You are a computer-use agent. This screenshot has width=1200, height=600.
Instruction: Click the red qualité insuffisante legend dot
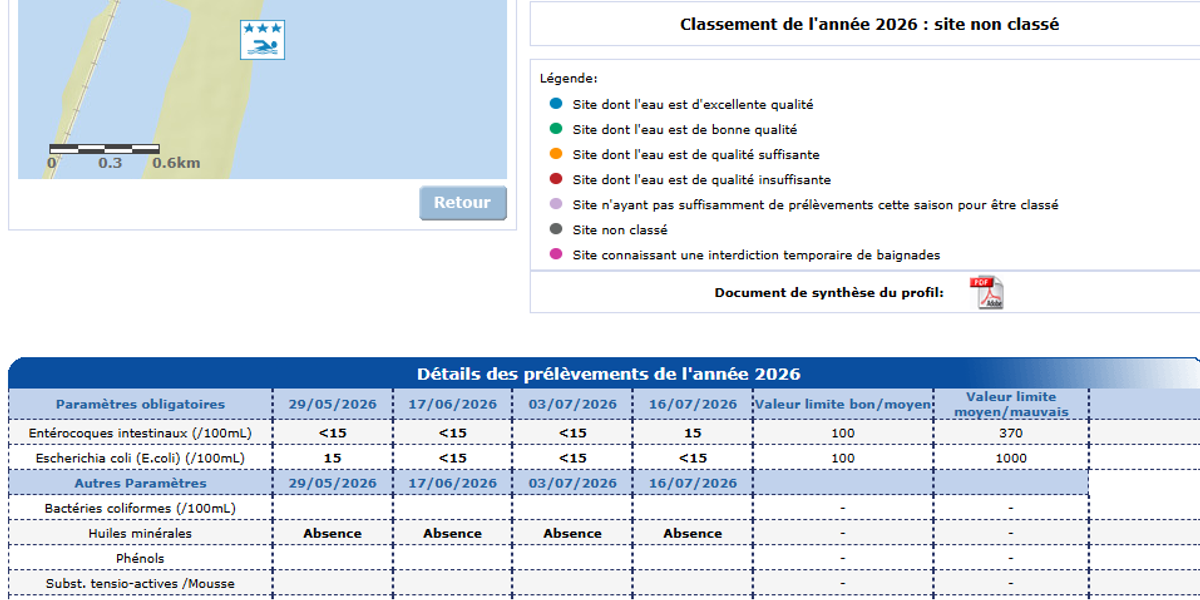coord(556,179)
